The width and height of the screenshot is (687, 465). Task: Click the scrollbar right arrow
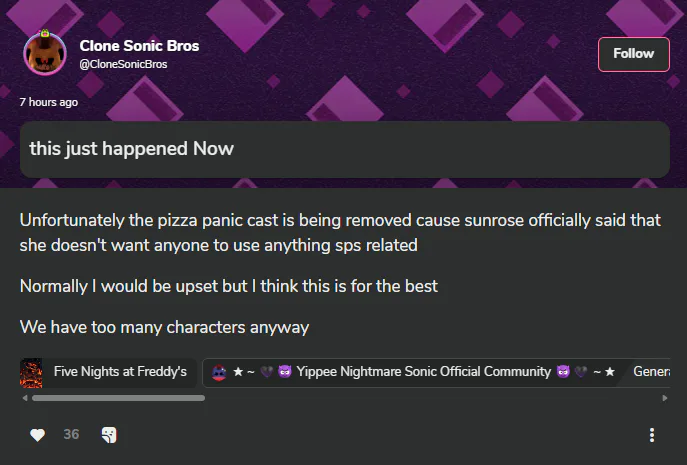tap(665, 398)
